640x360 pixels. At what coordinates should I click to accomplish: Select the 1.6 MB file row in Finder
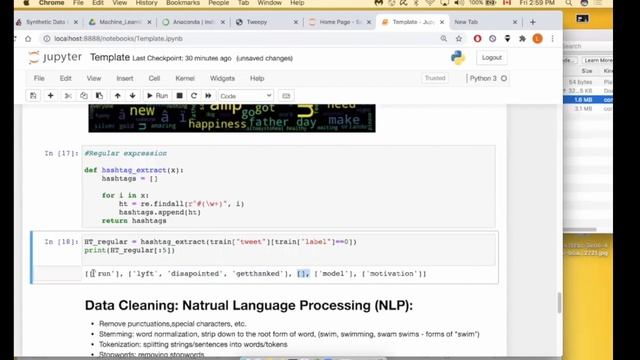[x=588, y=100]
